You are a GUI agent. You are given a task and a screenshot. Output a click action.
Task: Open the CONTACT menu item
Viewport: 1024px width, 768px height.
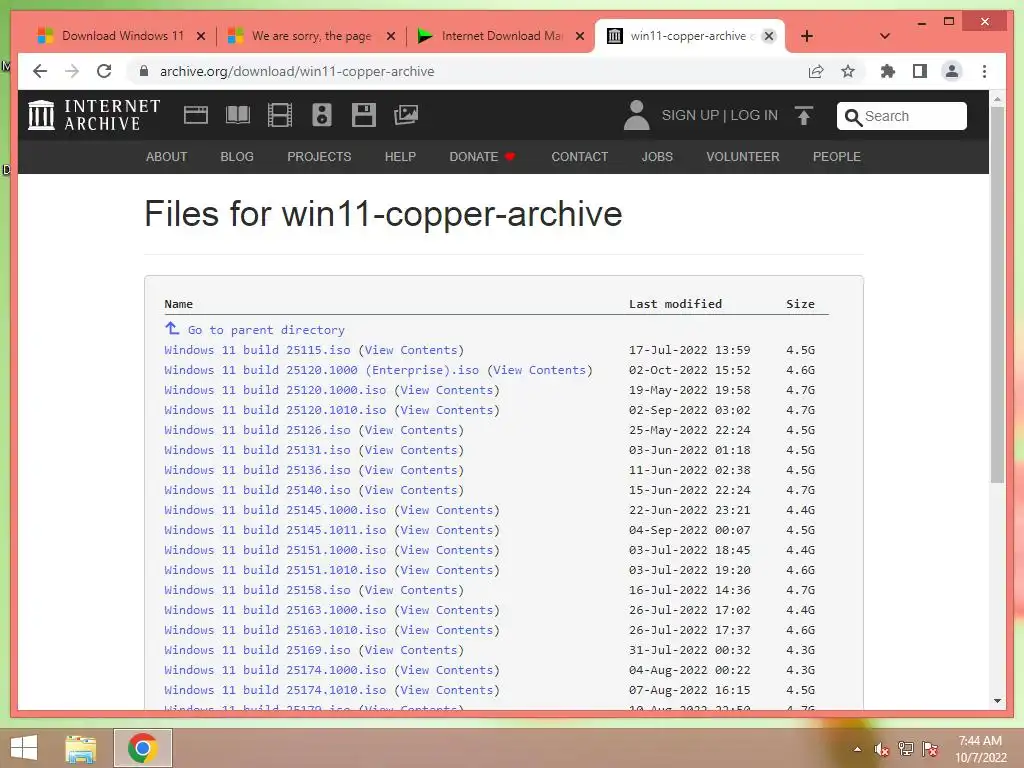[x=580, y=157]
